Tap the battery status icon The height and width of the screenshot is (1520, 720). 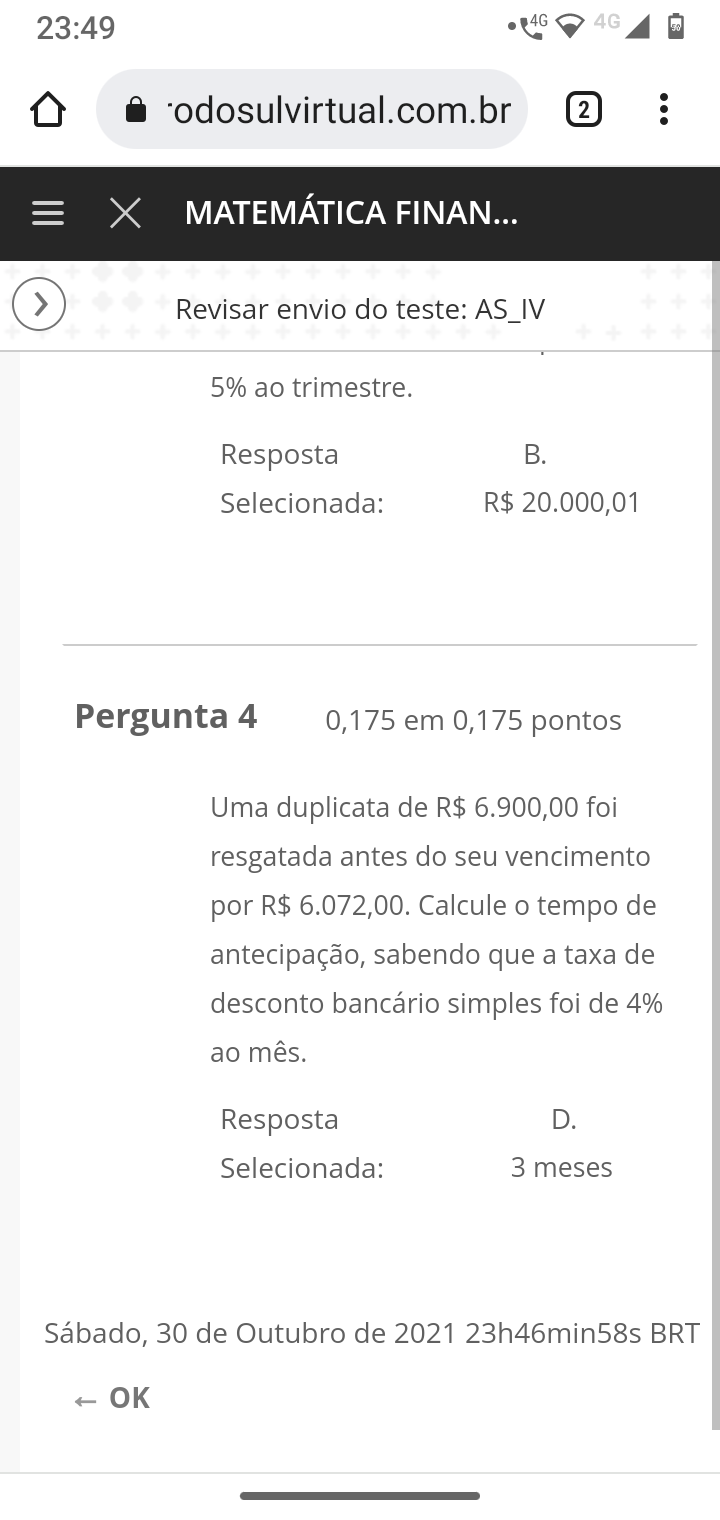pyautogui.click(x=676, y=26)
